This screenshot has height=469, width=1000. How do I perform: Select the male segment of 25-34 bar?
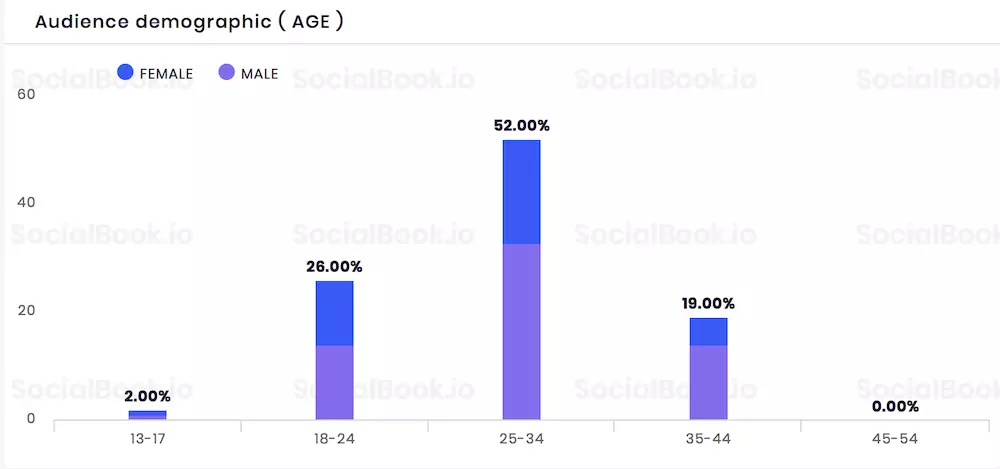tap(521, 332)
